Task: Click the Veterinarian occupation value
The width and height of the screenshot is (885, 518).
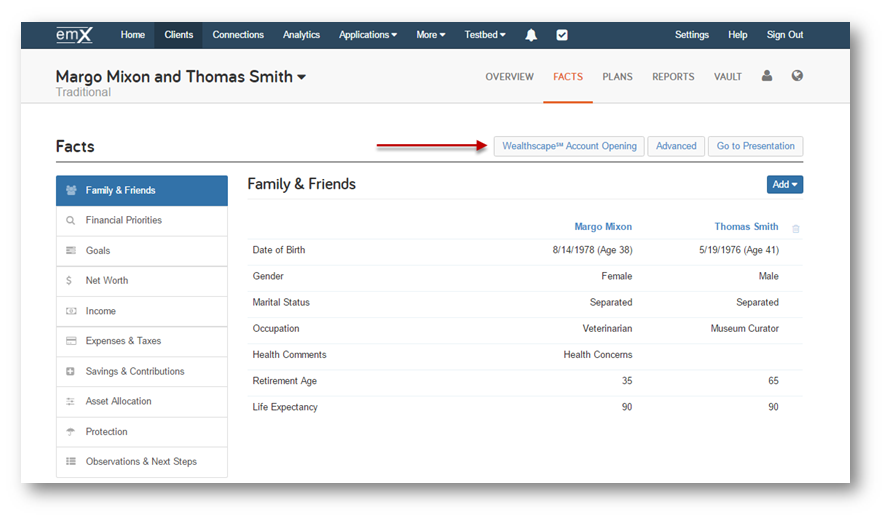Action: [x=607, y=328]
